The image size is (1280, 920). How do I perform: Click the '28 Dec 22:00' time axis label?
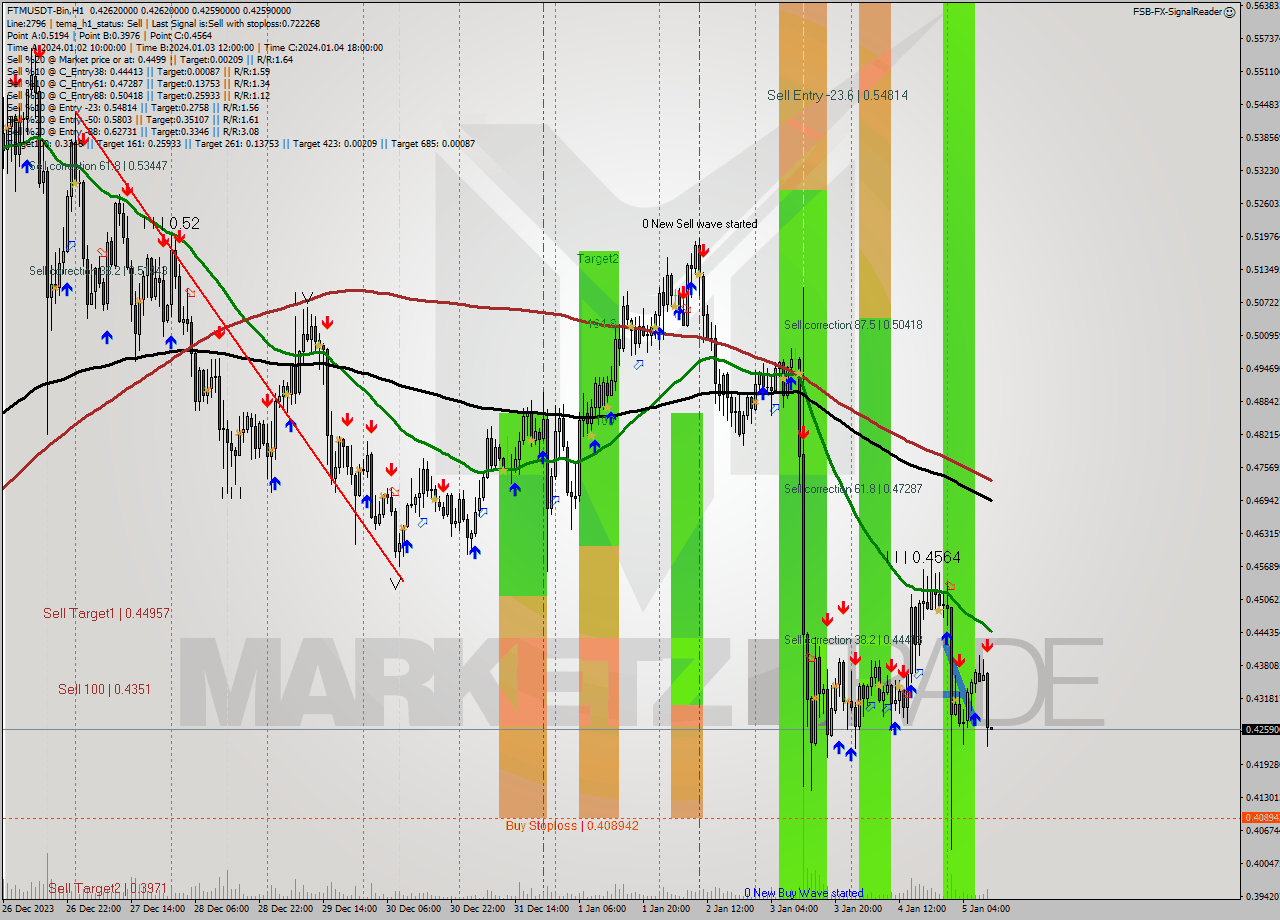[x=288, y=909]
